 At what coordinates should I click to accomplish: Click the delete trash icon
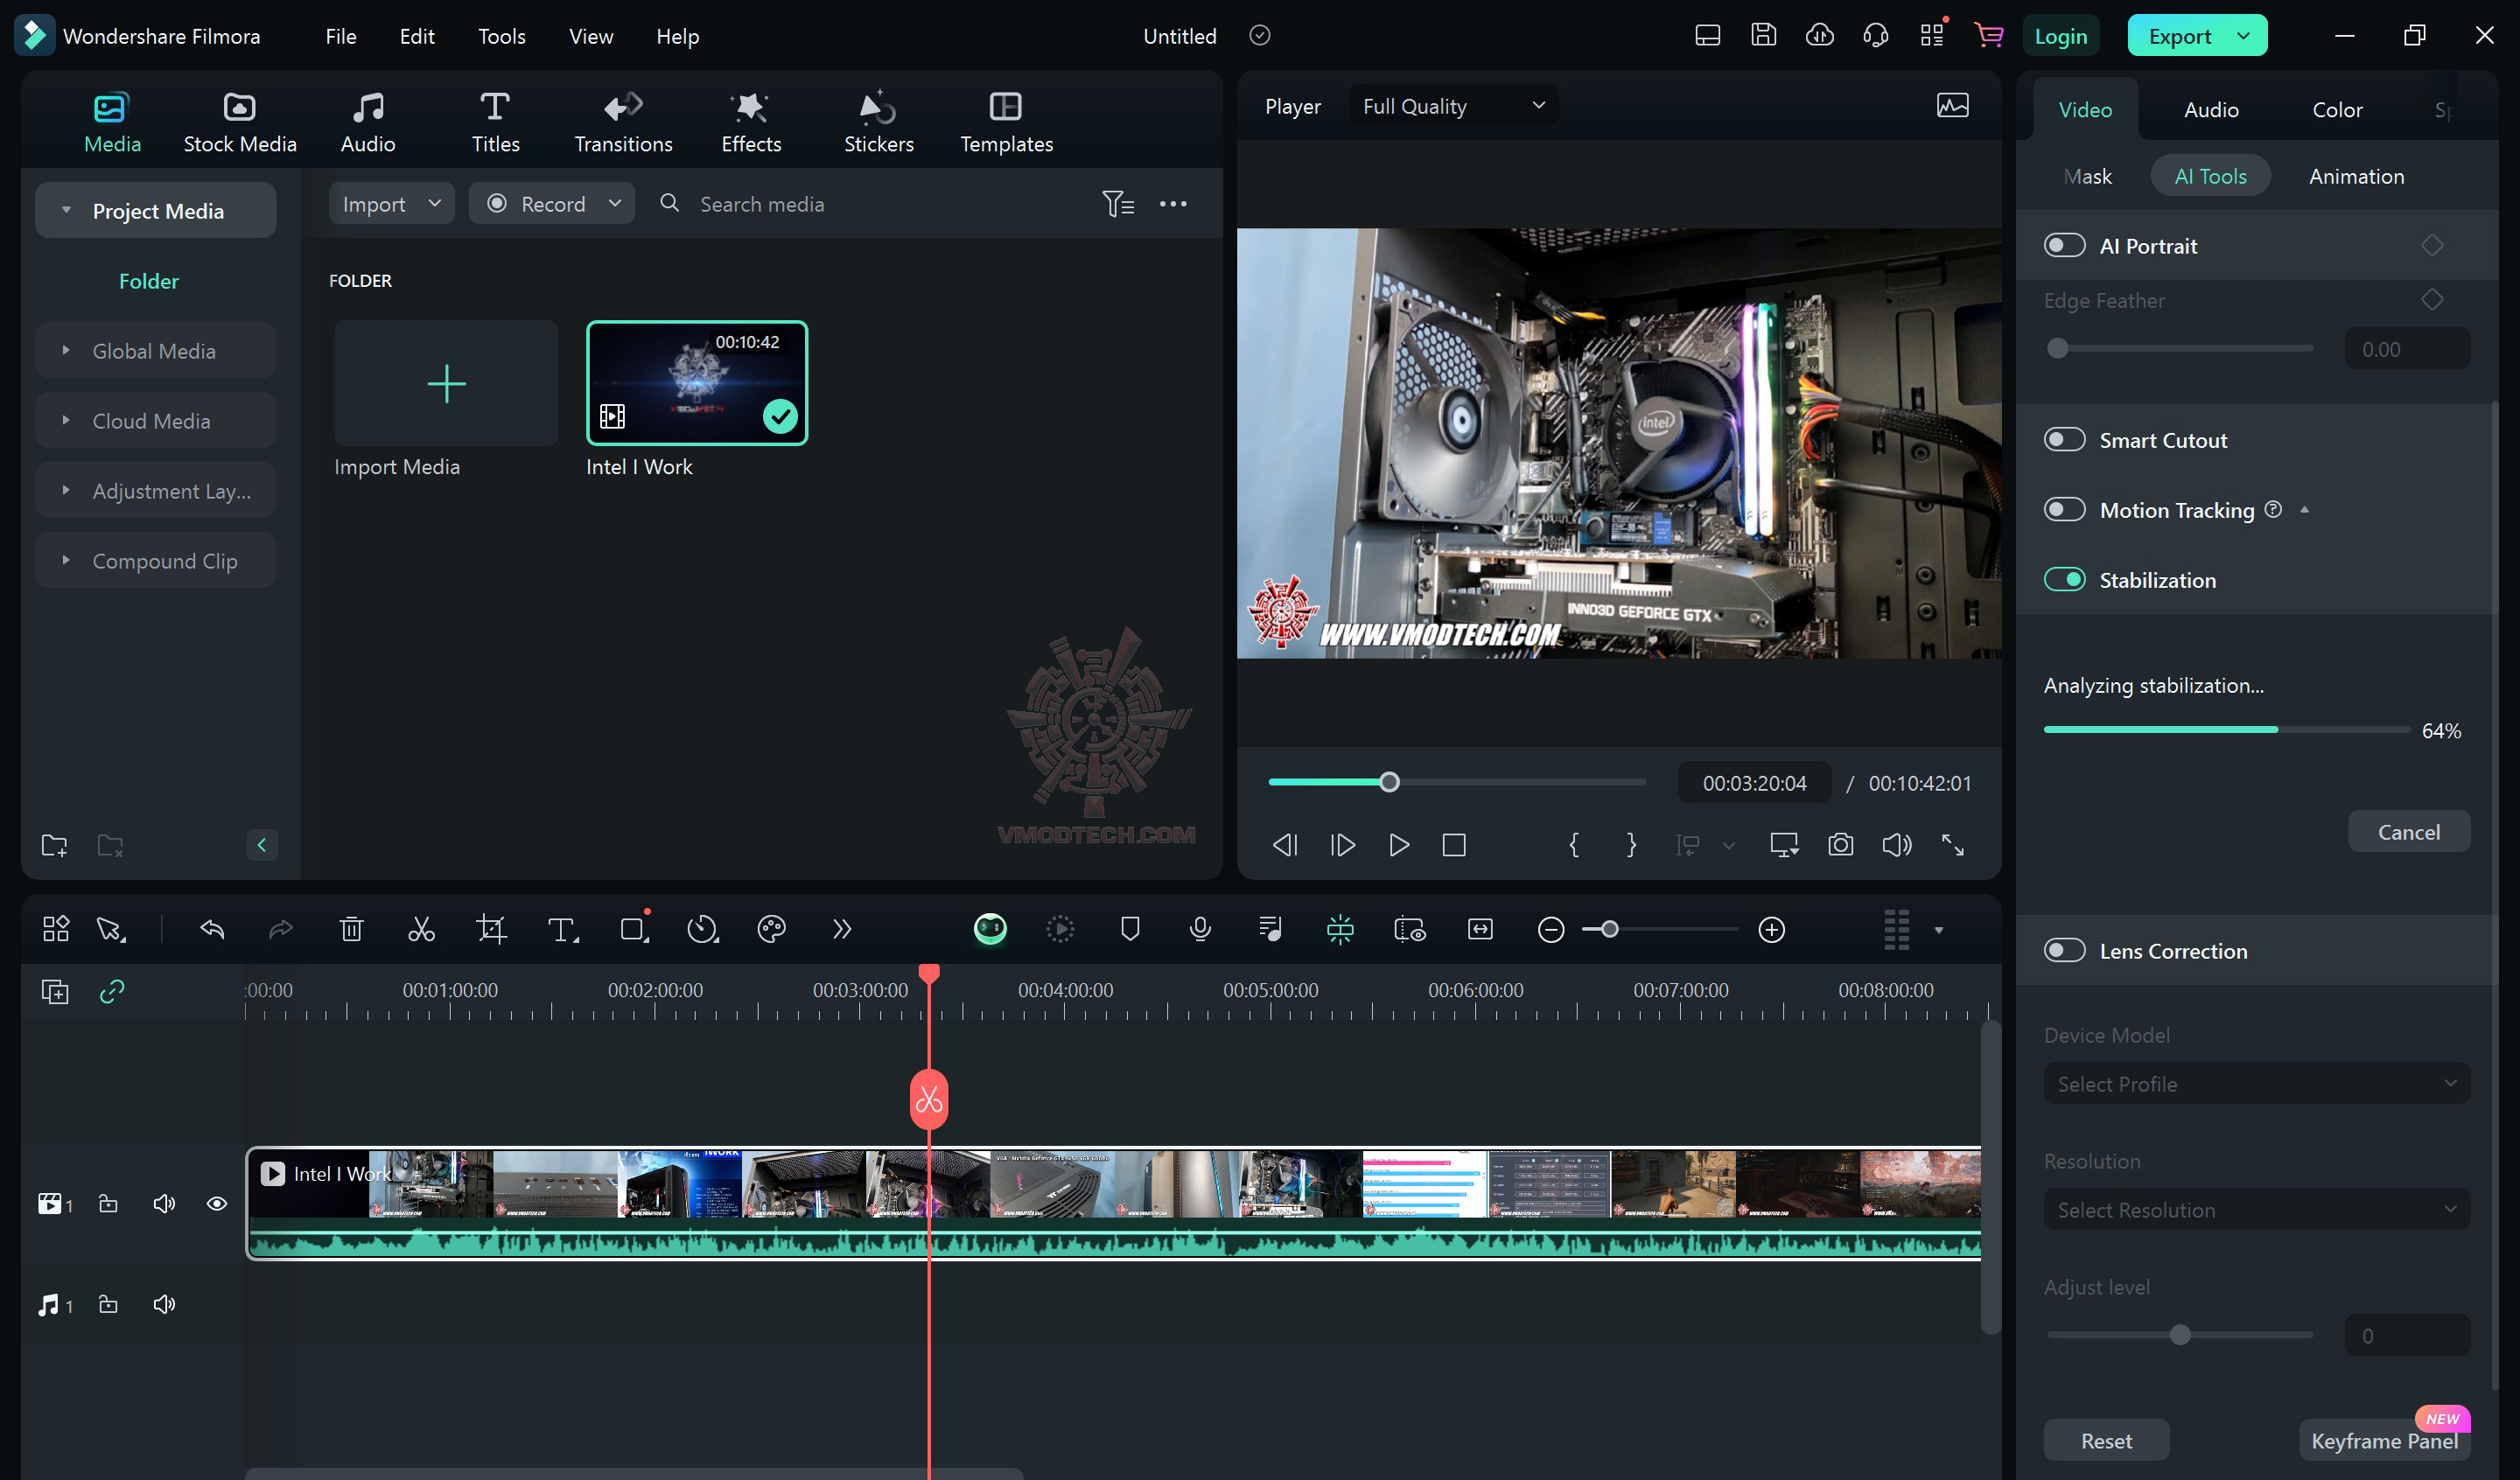pos(351,930)
